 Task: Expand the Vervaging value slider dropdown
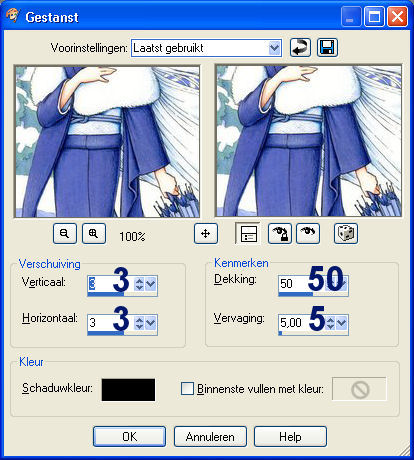[x=342, y=323]
